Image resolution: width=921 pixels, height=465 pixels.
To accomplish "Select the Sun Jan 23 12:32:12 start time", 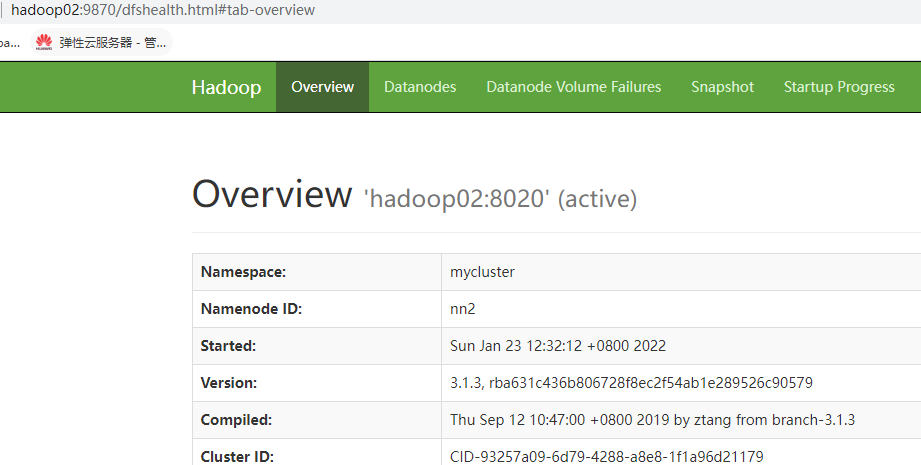I will click(x=558, y=346).
